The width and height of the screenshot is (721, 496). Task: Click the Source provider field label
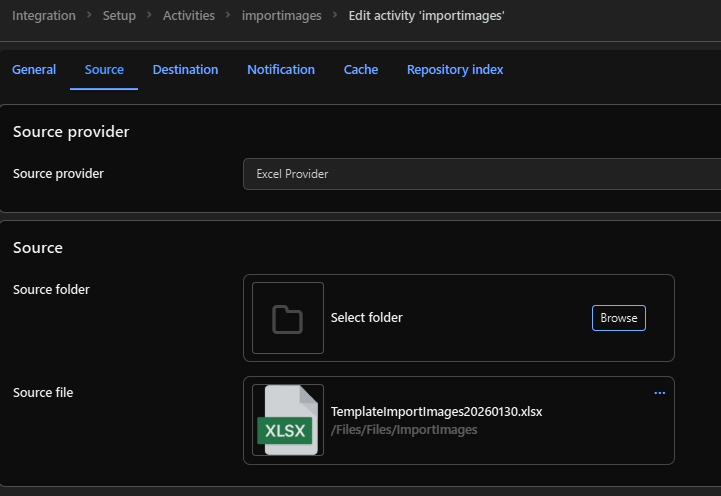point(58,174)
